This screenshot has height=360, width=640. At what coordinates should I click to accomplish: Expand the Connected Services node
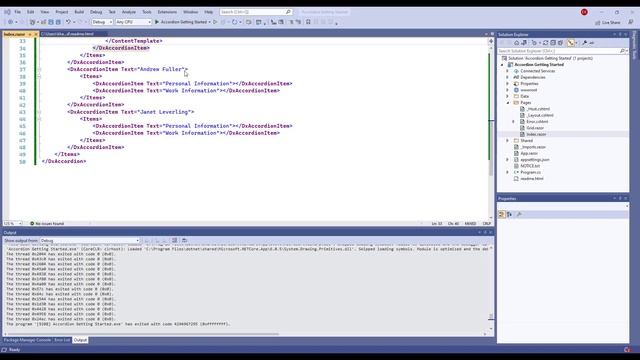click(x=508, y=71)
